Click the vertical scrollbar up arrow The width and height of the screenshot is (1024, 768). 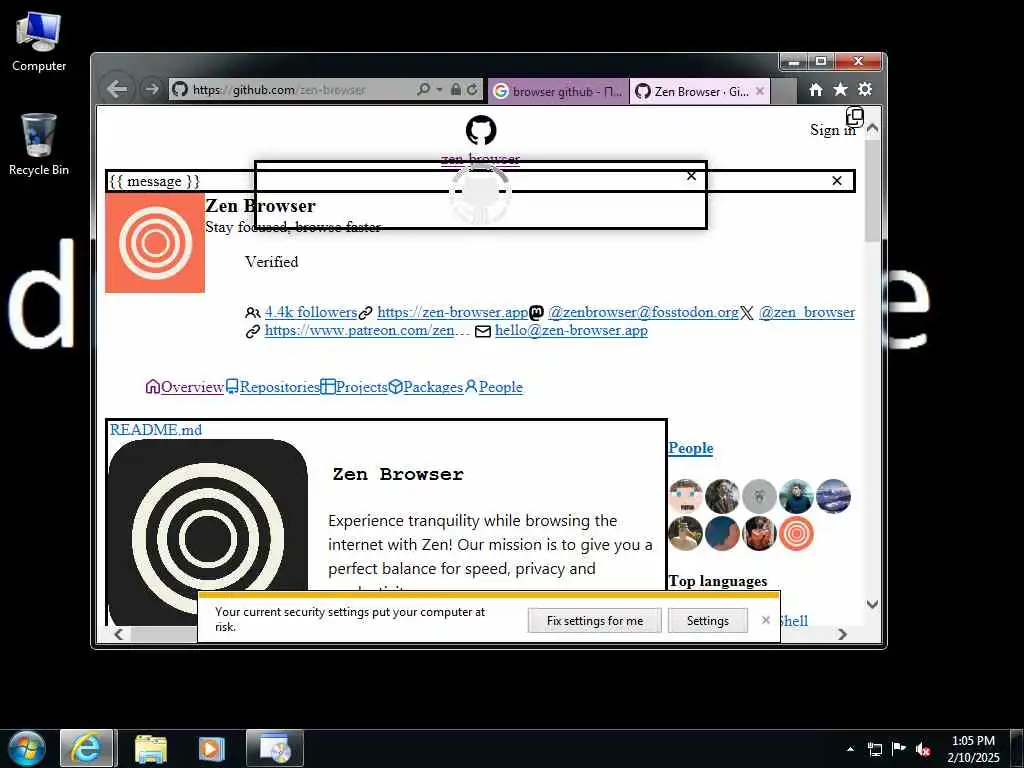pyautogui.click(x=872, y=129)
